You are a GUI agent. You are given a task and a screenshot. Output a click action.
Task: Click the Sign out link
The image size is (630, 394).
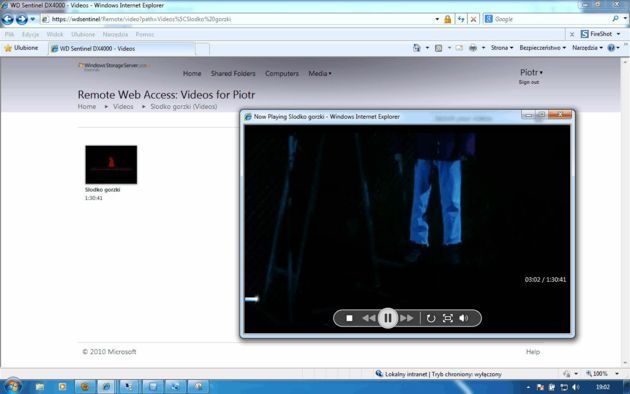pos(529,82)
